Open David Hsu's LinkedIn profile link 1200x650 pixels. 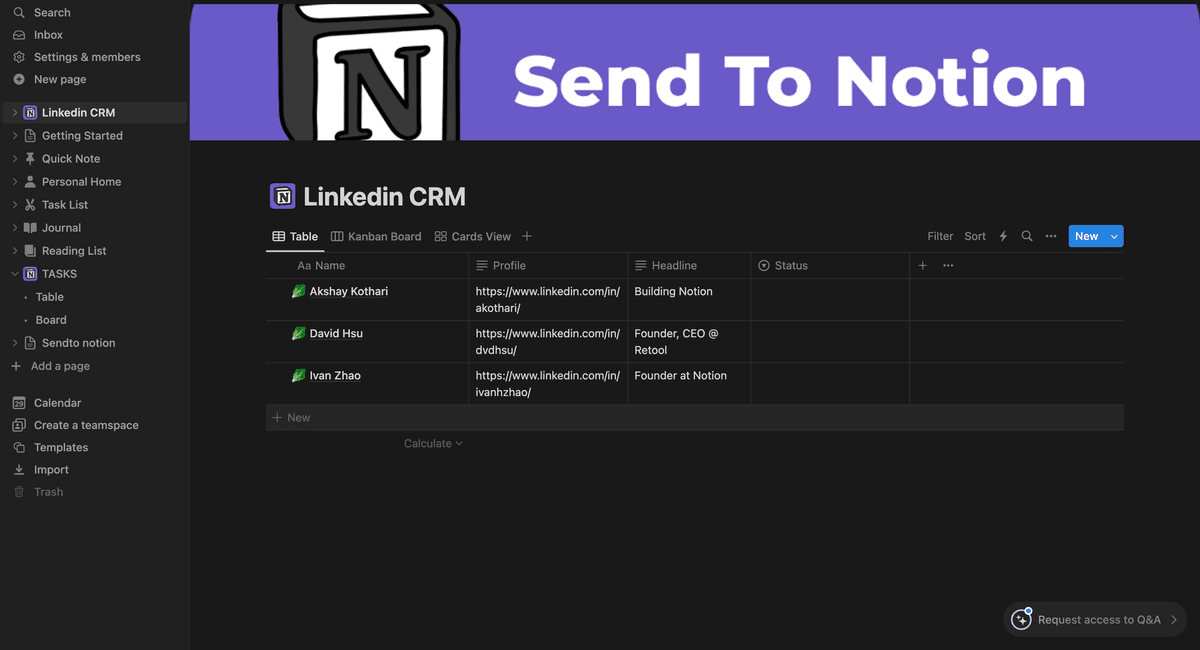click(x=548, y=342)
